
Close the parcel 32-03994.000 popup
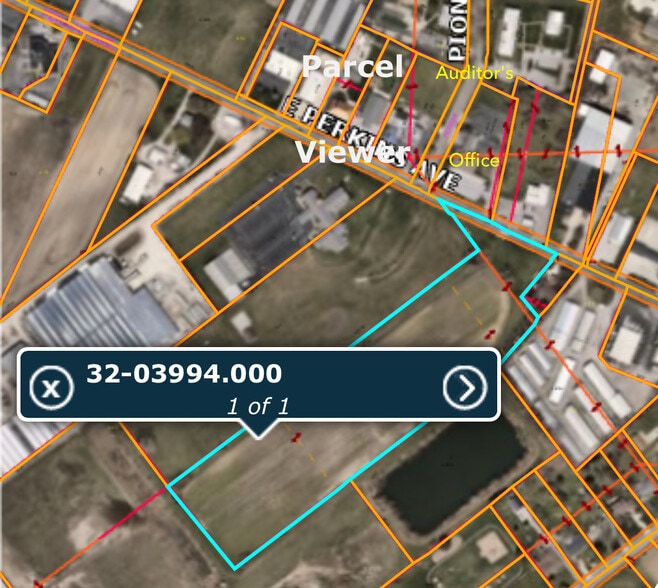(52, 387)
